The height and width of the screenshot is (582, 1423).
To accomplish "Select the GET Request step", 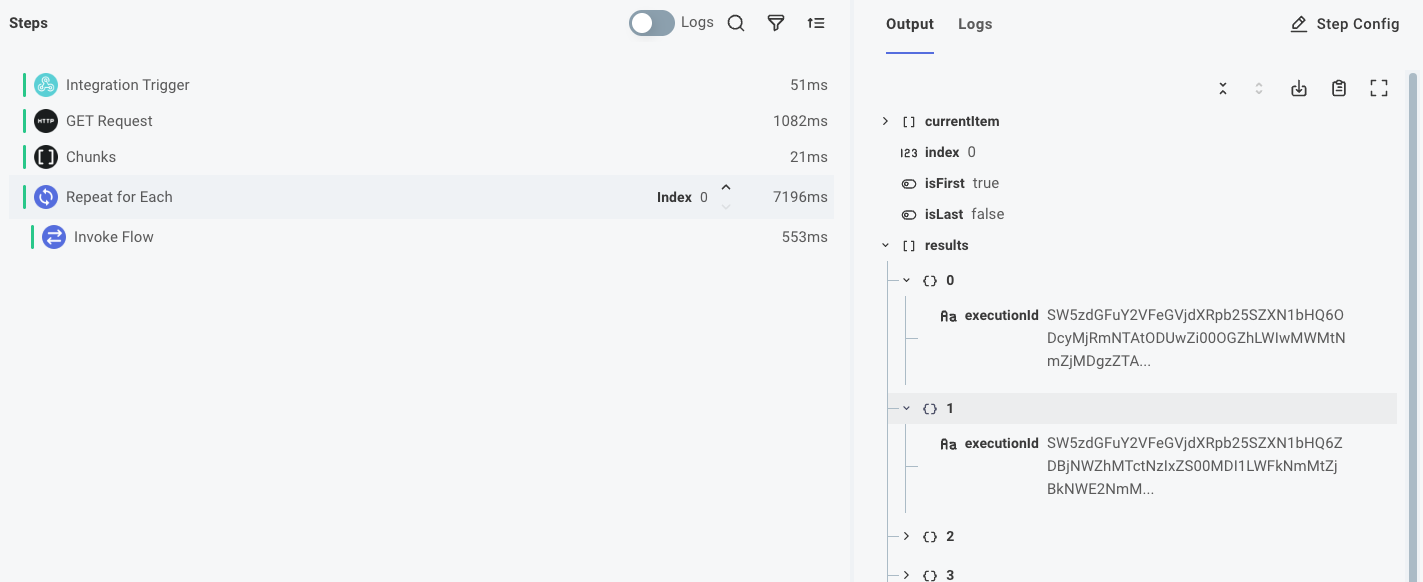I will 109,120.
